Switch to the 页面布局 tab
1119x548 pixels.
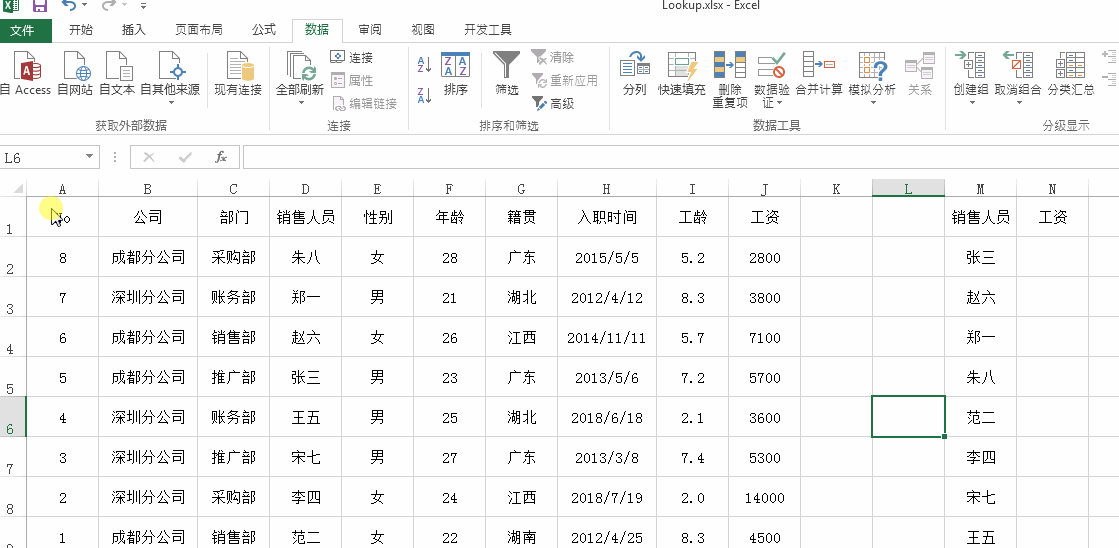[x=198, y=30]
